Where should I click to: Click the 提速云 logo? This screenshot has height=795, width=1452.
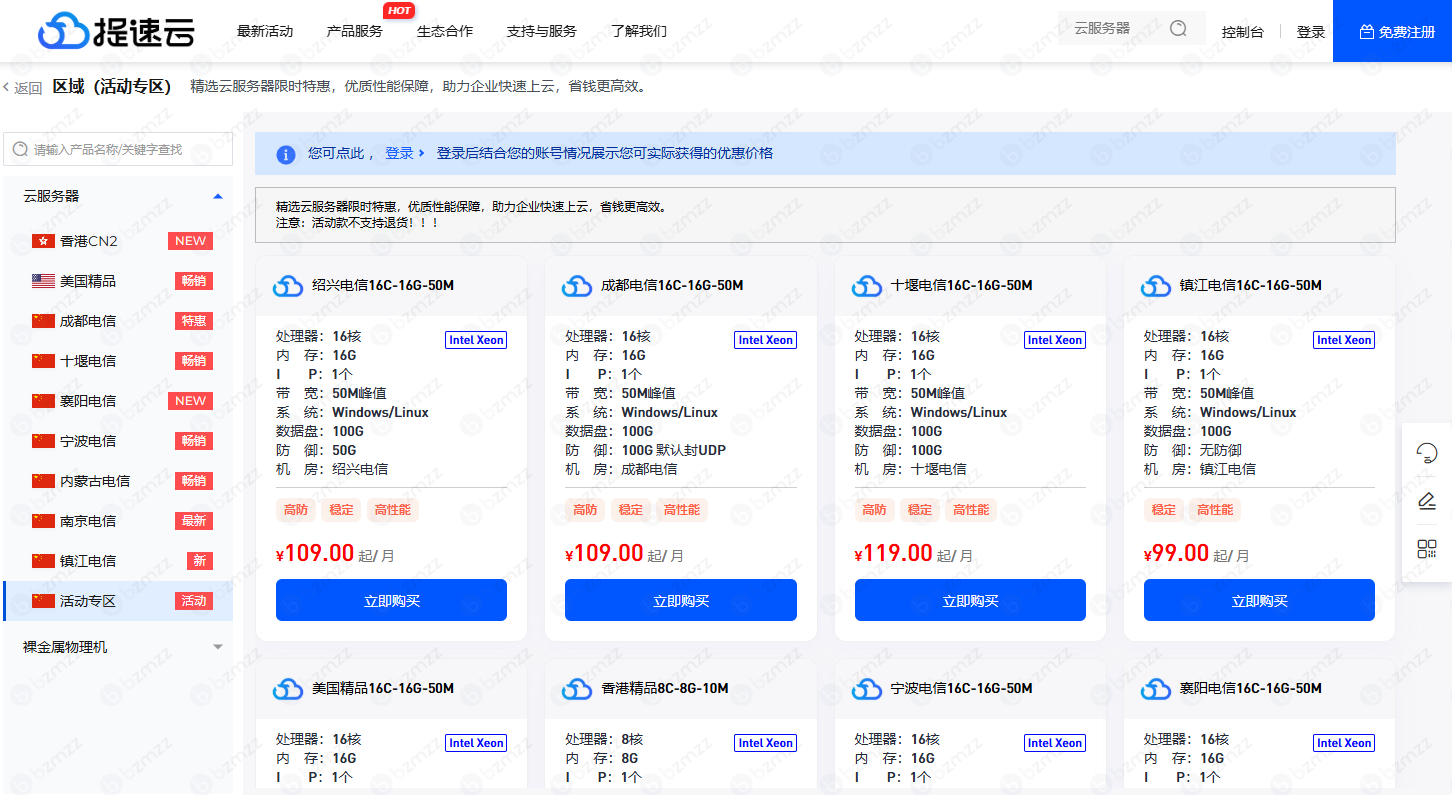tap(116, 31)
